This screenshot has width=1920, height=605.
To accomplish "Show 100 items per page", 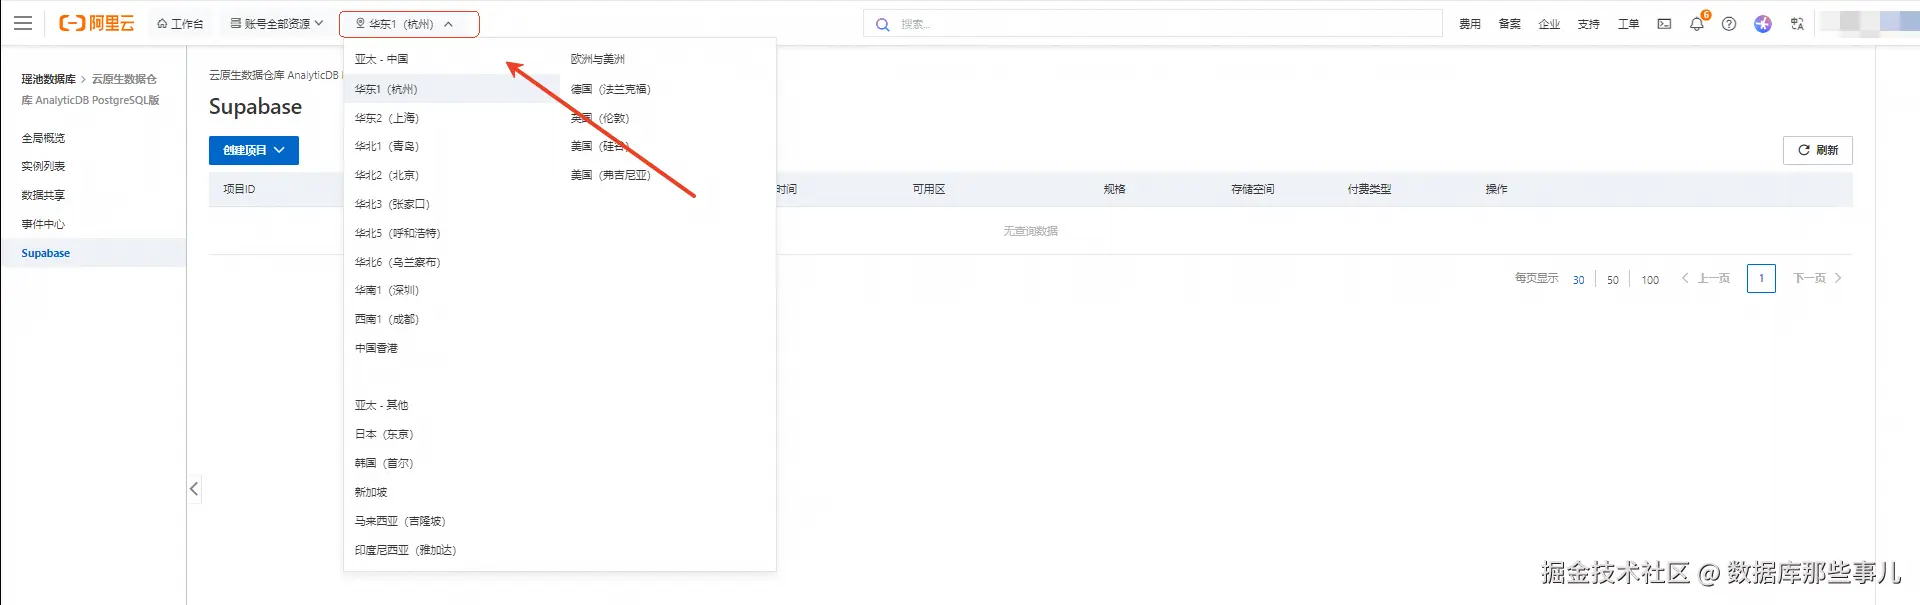I will click(x=1650, y=280).
